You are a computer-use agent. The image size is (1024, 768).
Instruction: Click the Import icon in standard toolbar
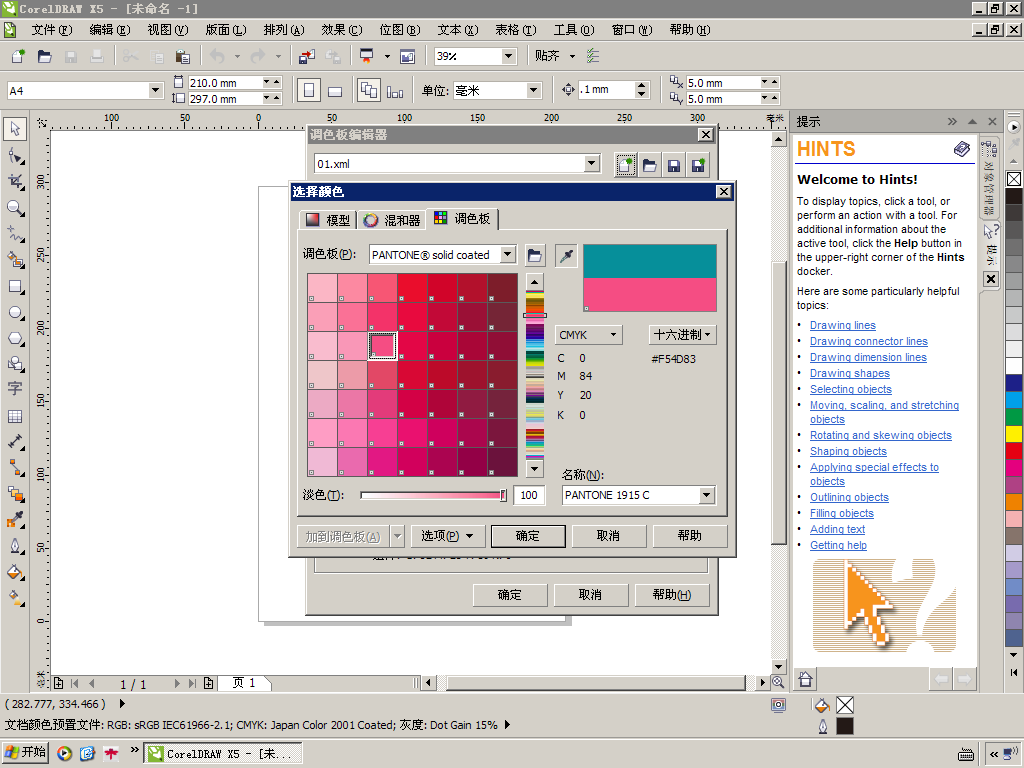(x=306, y=56)
